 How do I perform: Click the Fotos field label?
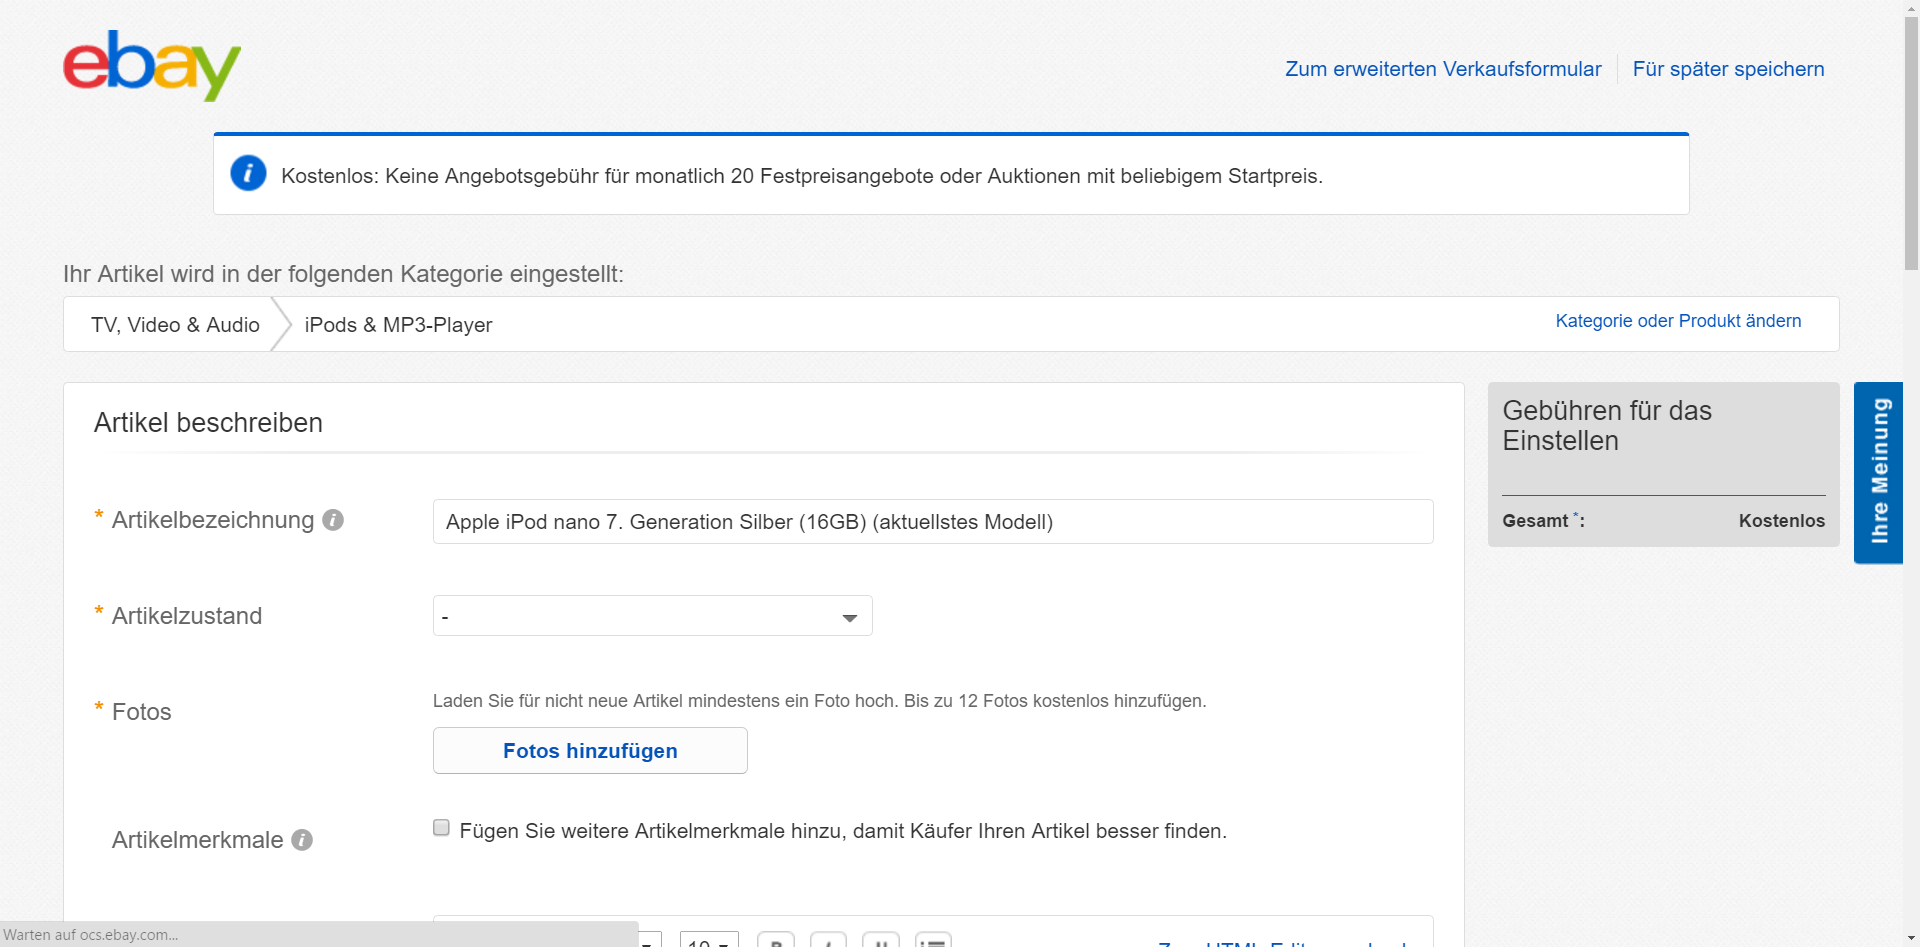[x=142, y=712]
